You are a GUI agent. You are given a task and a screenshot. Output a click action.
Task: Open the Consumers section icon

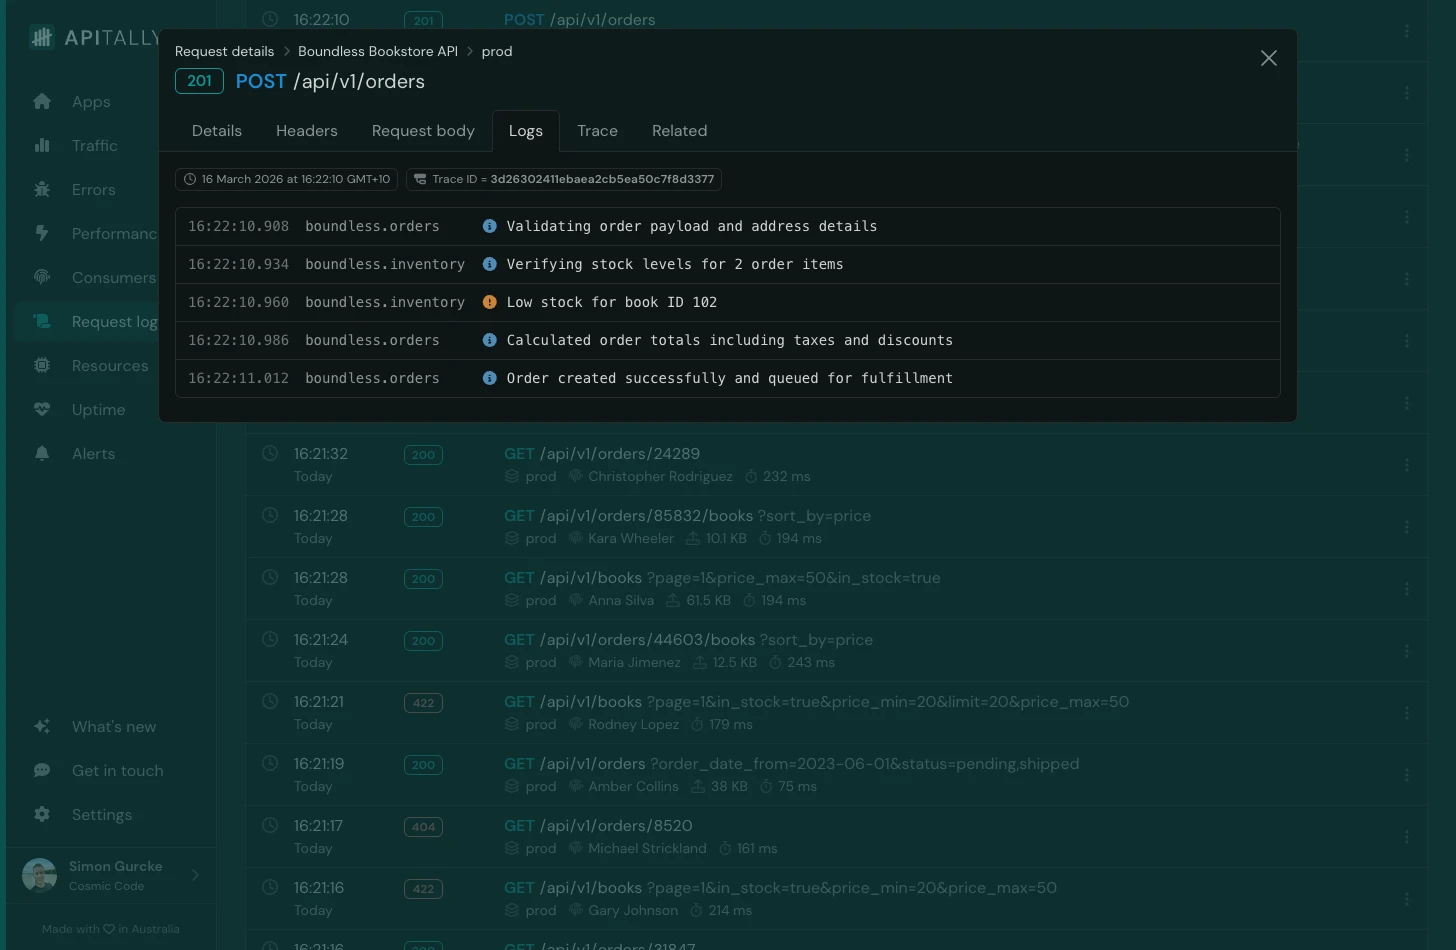click(x=42, y=277)
